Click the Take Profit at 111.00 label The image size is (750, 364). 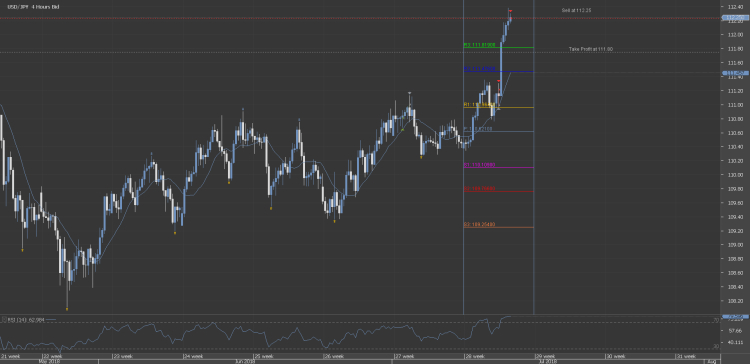pyautogui.click(x=591, y=49)
